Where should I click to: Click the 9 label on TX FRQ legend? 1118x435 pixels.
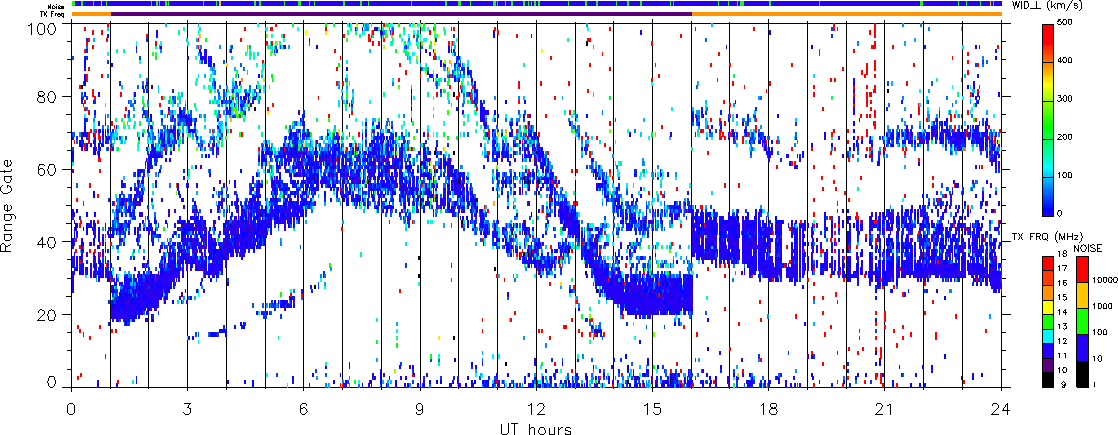(1064, 384)
